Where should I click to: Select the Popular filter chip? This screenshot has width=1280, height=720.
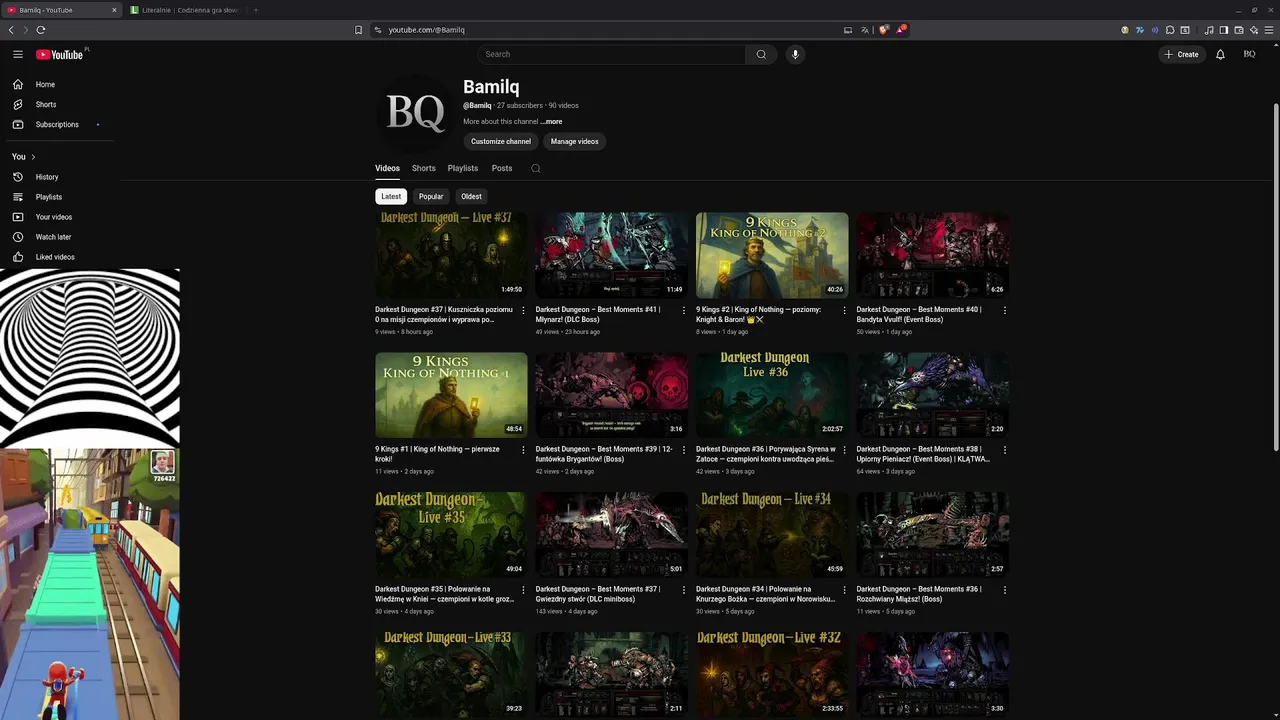pyautogui.click(x=431, y=196)
